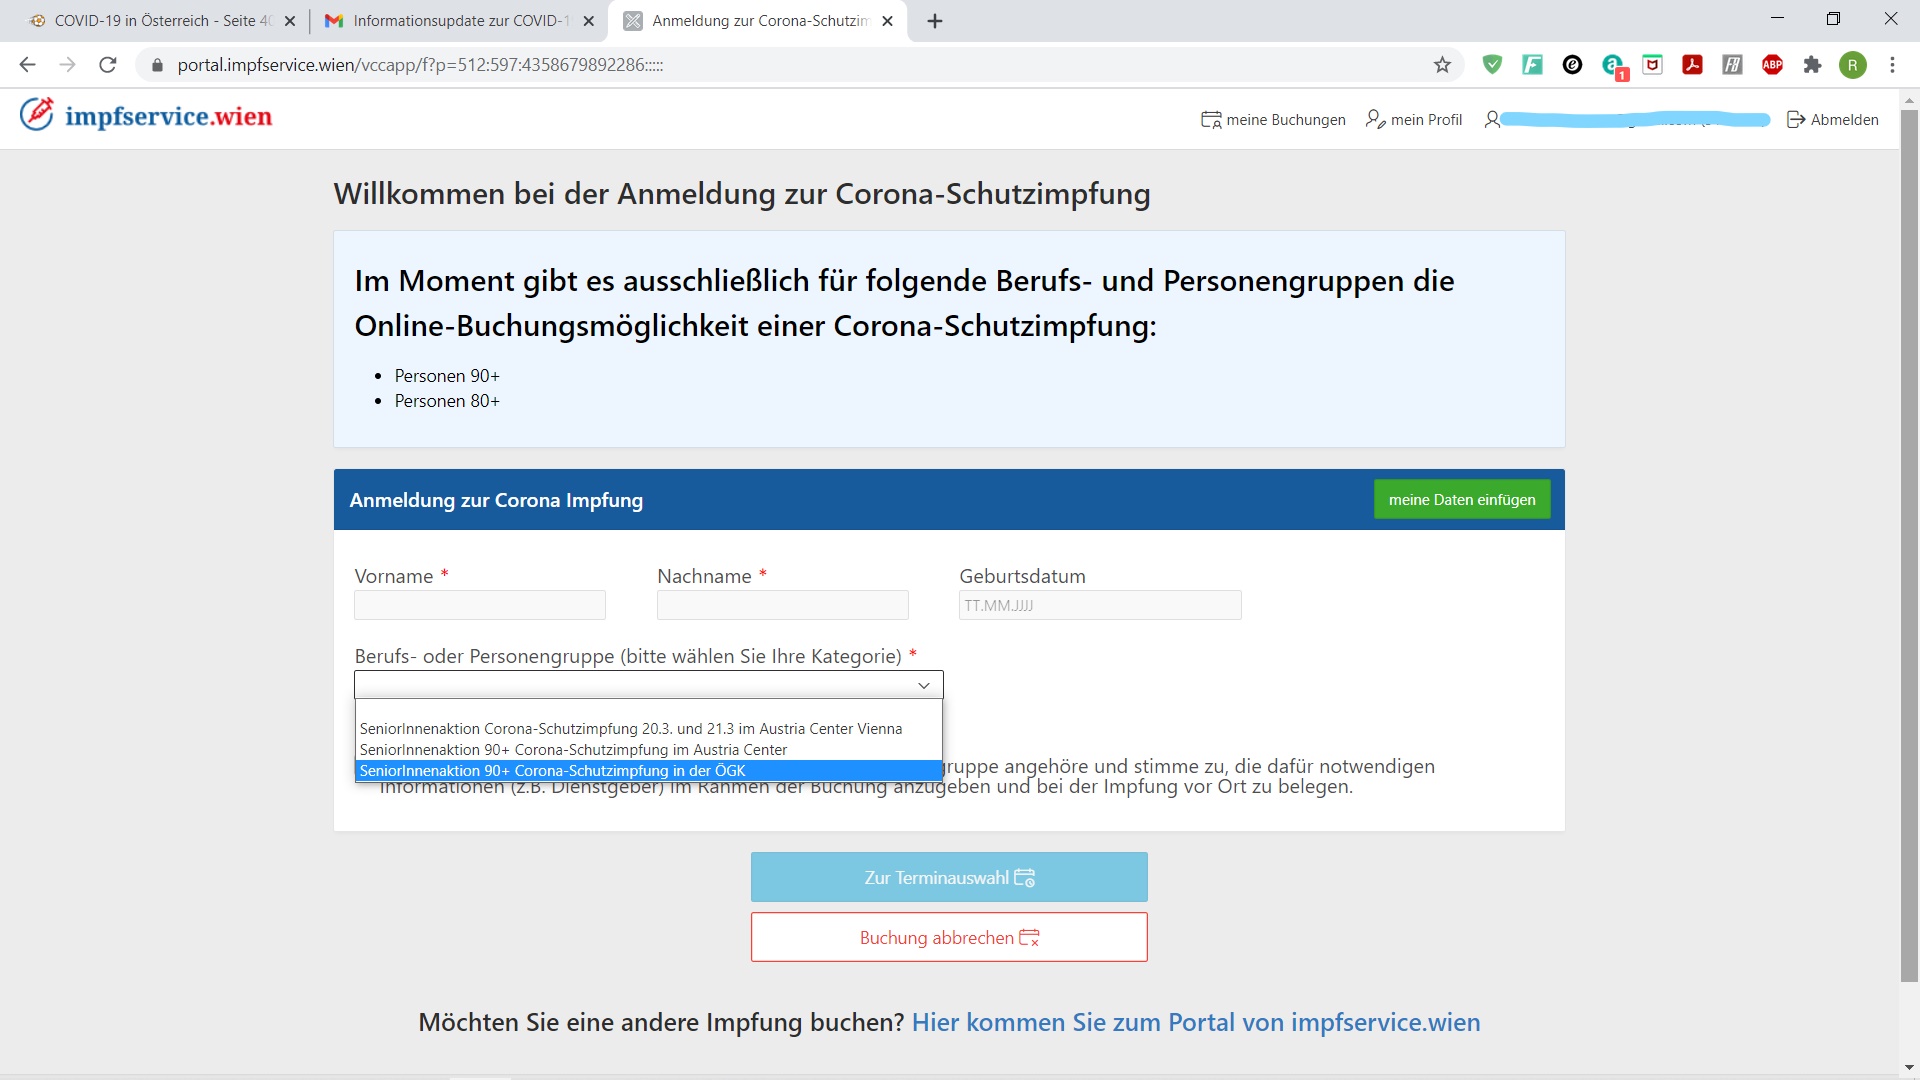Open the Adobe Acrobat extension icon
This screenshot has height=1080, width=1920.
point(1692,65)
